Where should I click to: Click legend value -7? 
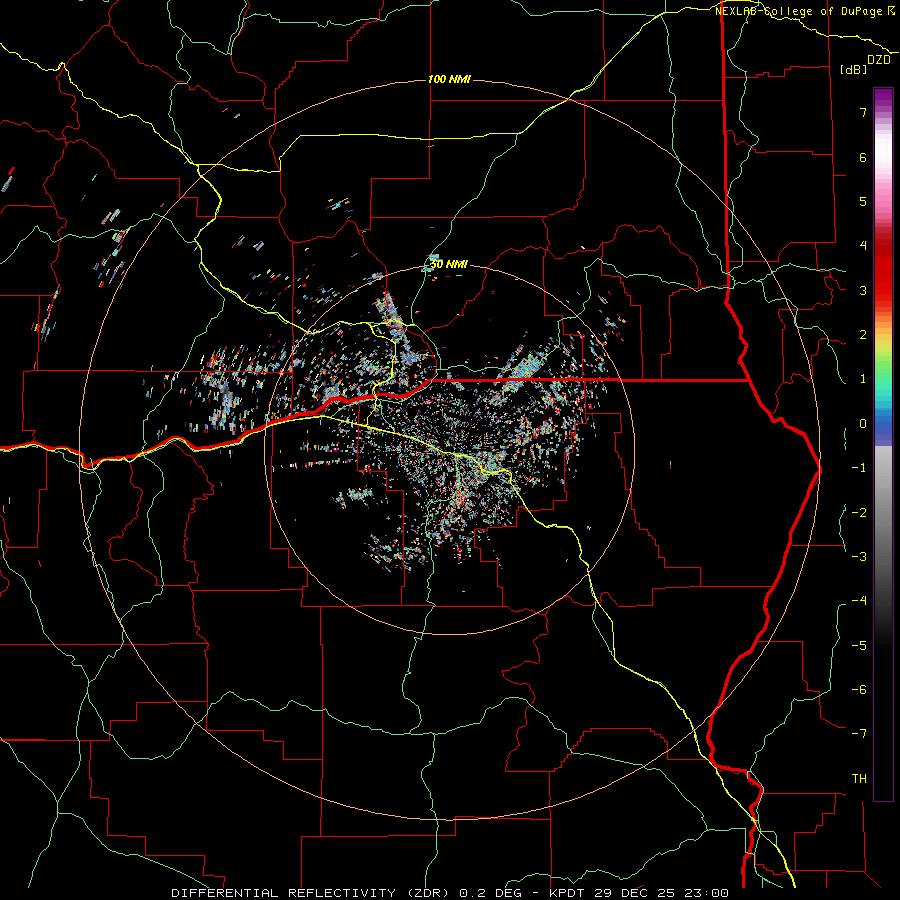coord(859,734)
